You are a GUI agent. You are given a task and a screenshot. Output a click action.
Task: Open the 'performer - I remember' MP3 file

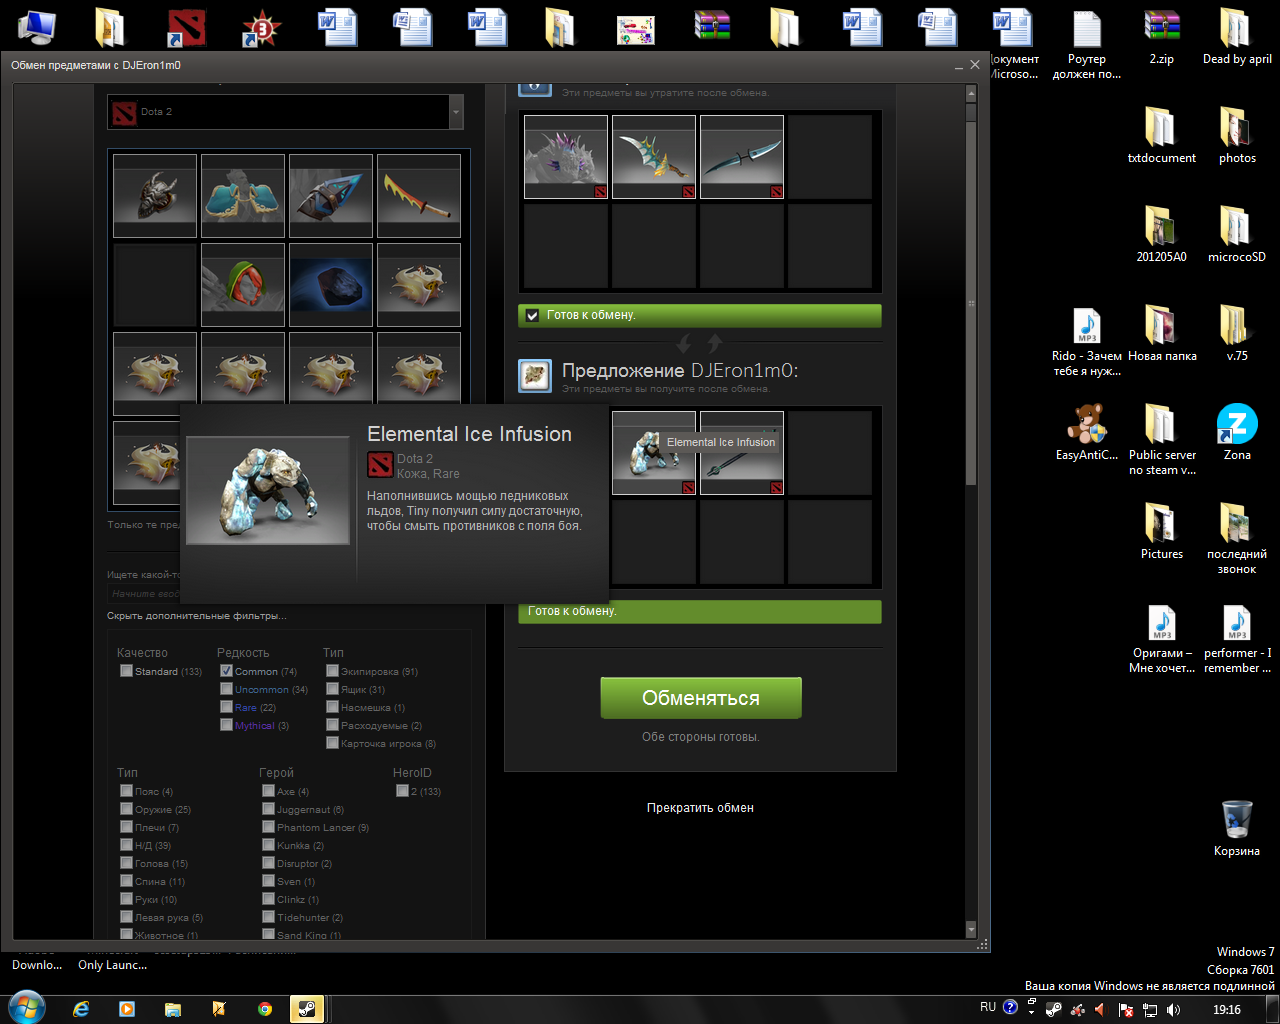click(x=1237, y=640)
